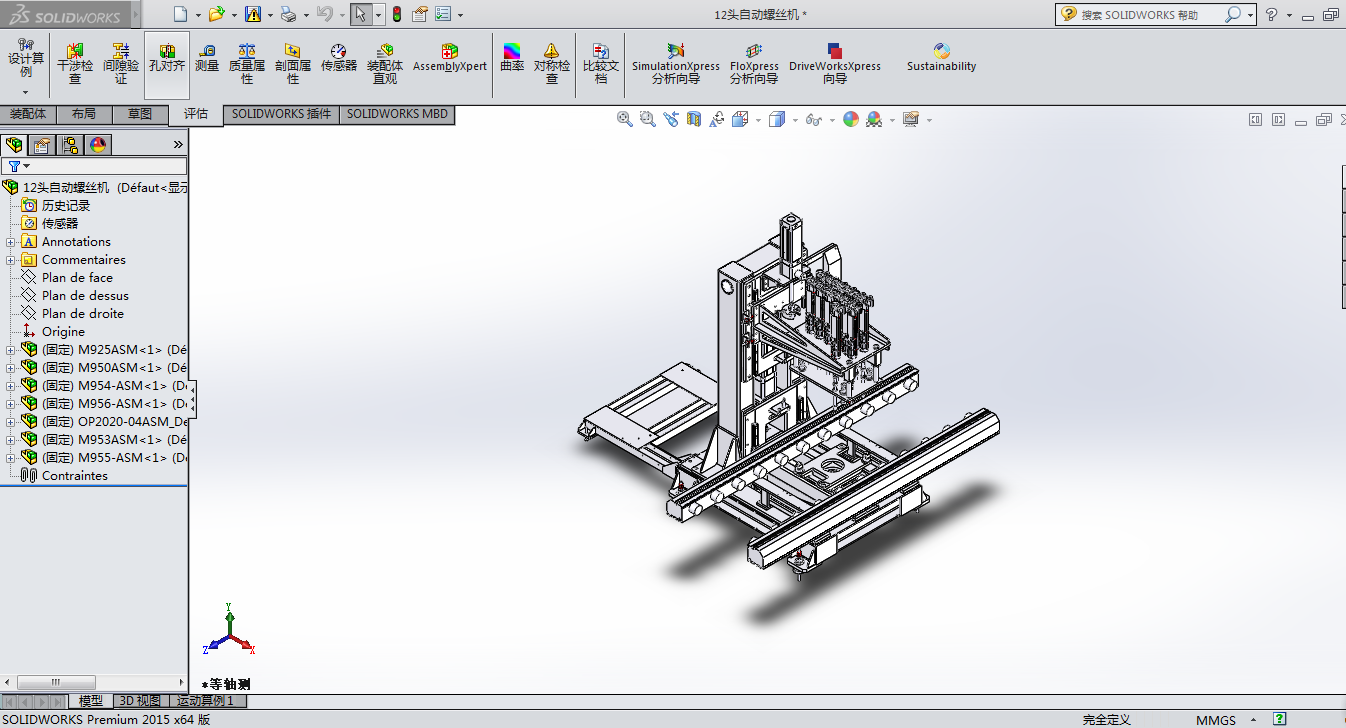Open the display style dropdown arrow
Viewport: 1346px width, 728px height.
[796, 120]
